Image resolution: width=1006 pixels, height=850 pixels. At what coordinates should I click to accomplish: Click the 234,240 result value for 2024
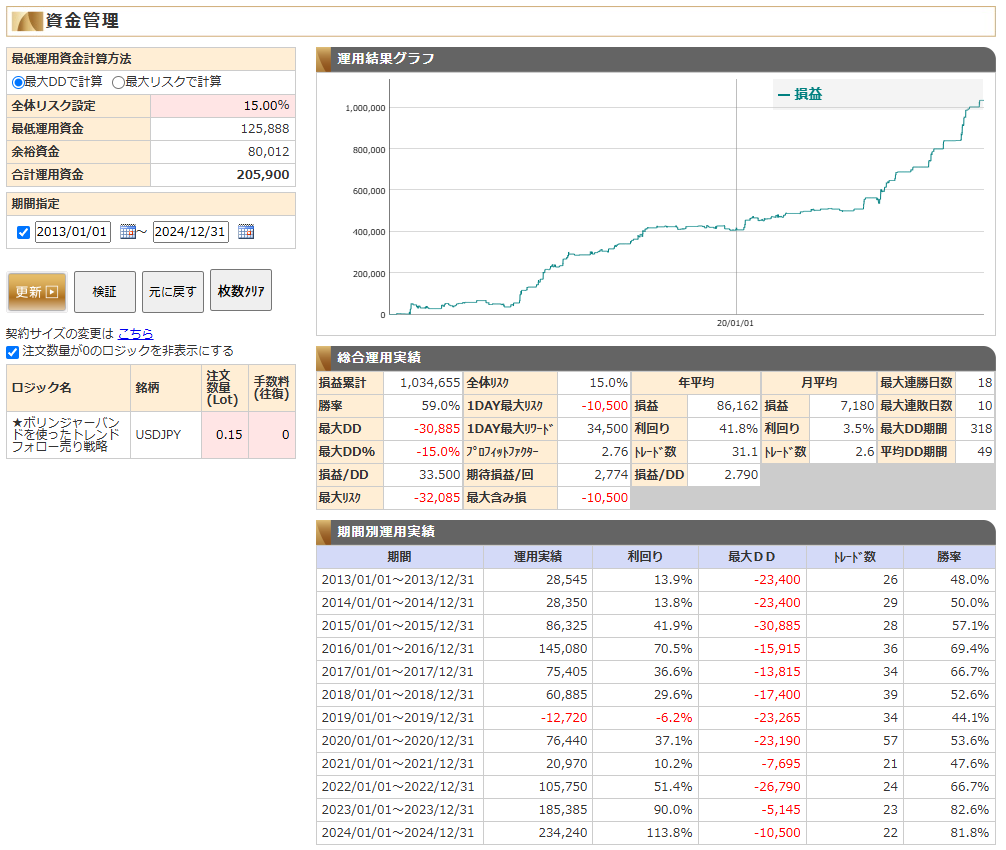point(563,833)
